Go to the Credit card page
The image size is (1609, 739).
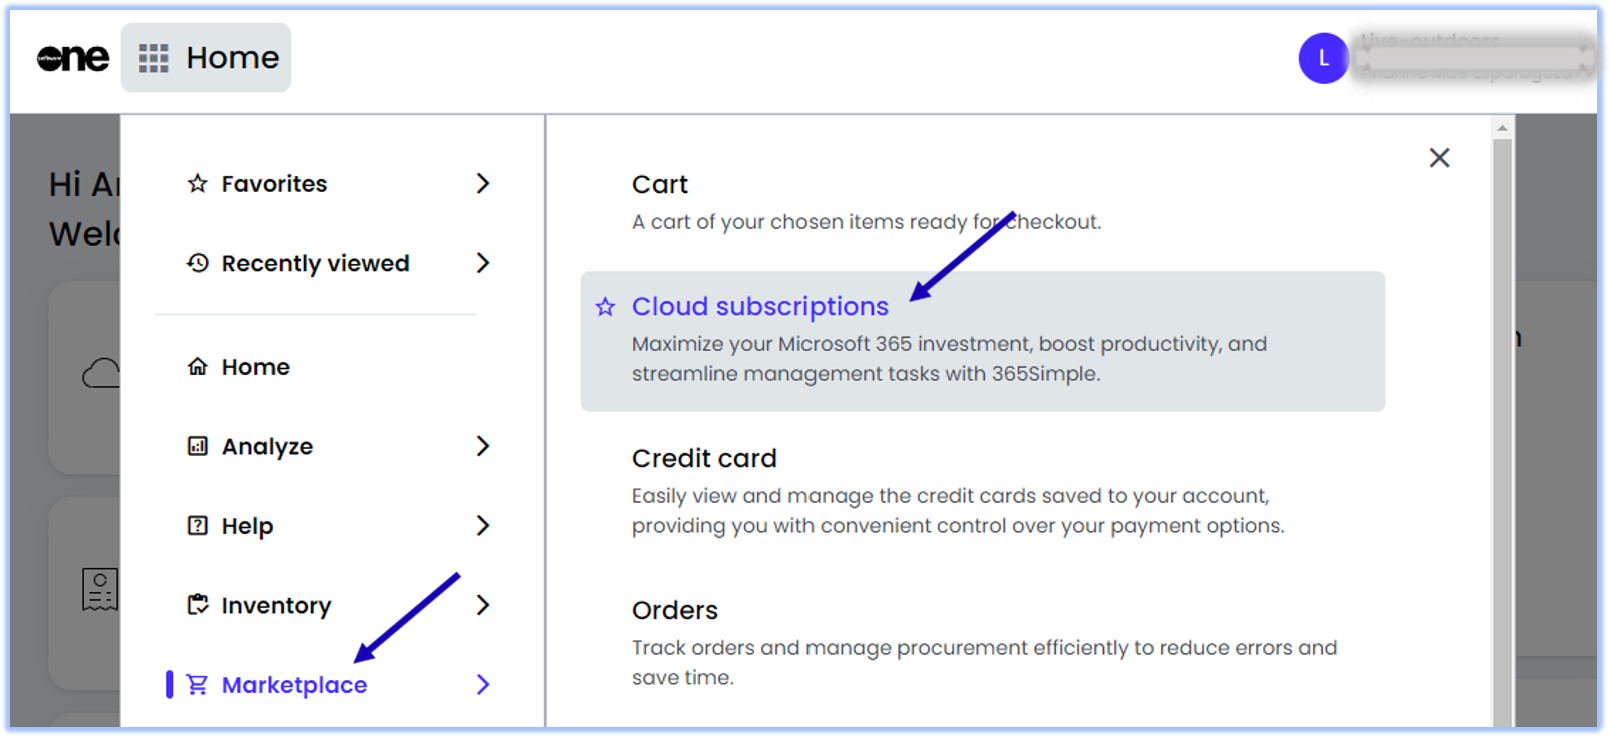[x=704, y=459]
